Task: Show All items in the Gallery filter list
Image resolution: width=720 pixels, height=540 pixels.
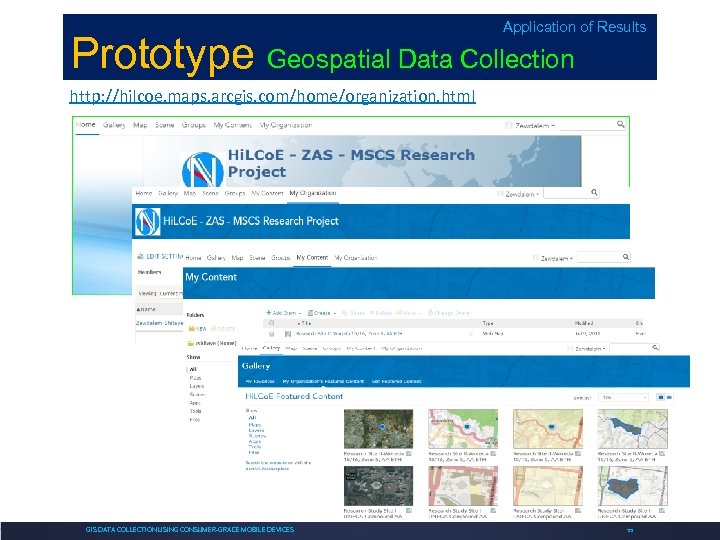Action: (x=252, y=417)
